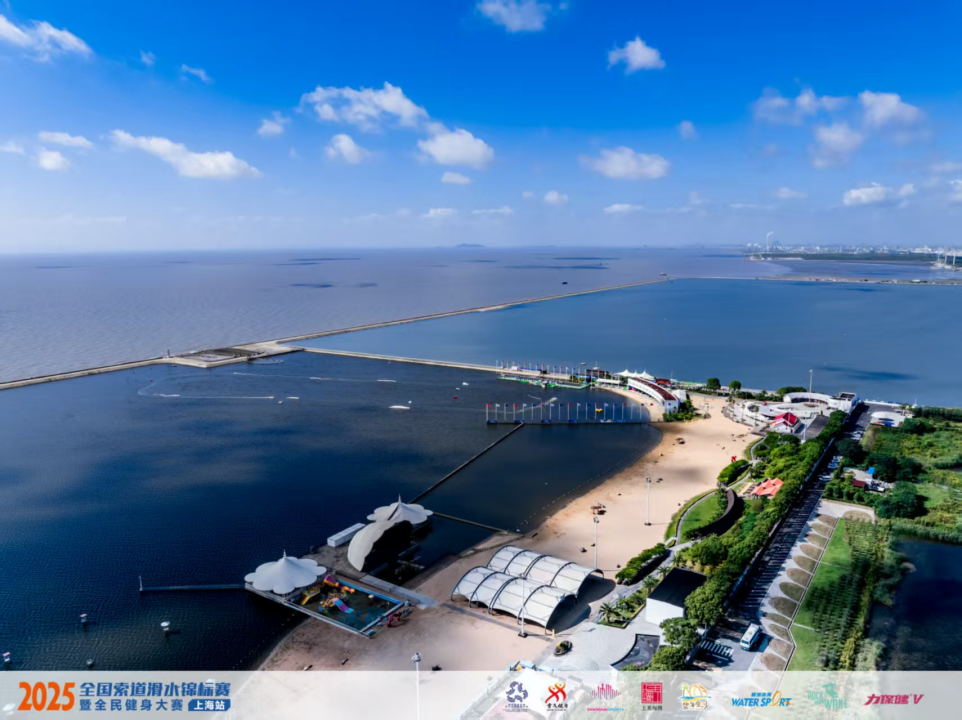The image size is (962, 720).
Task: Click the long breakwater across the sea
Action: 400,323
